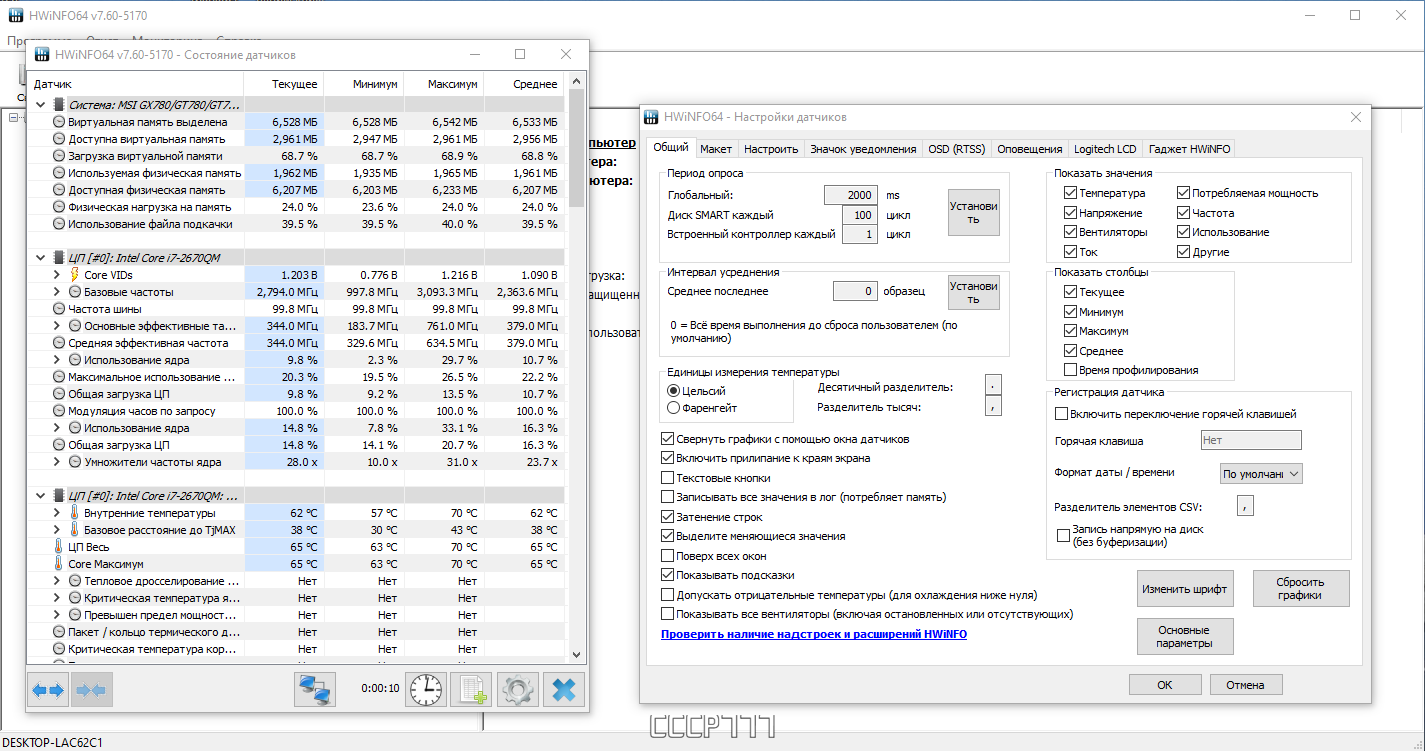
Task: Click the Максимум column header
Action: pyautogui.click(x=443, y=84)
